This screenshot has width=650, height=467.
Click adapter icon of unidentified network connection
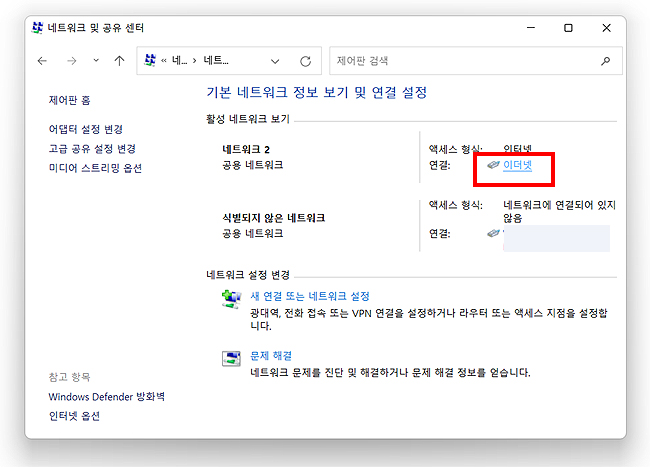point(493,233)
